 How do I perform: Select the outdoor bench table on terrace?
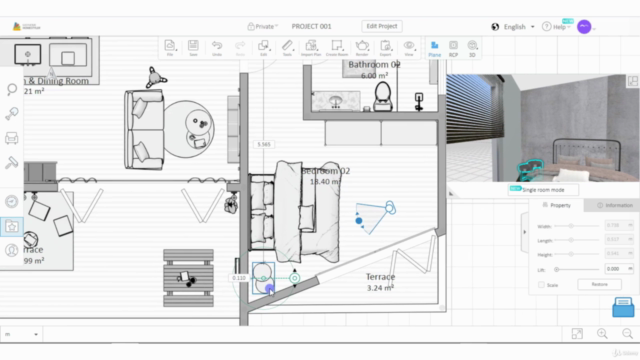[x=188, y=278]
